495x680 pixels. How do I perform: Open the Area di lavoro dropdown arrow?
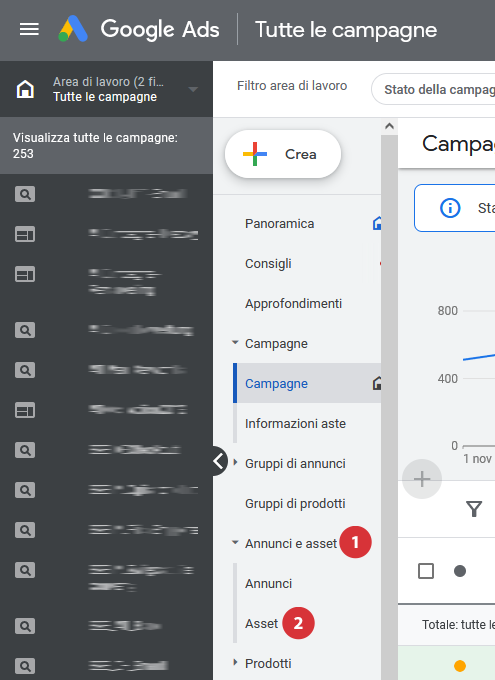193,89
